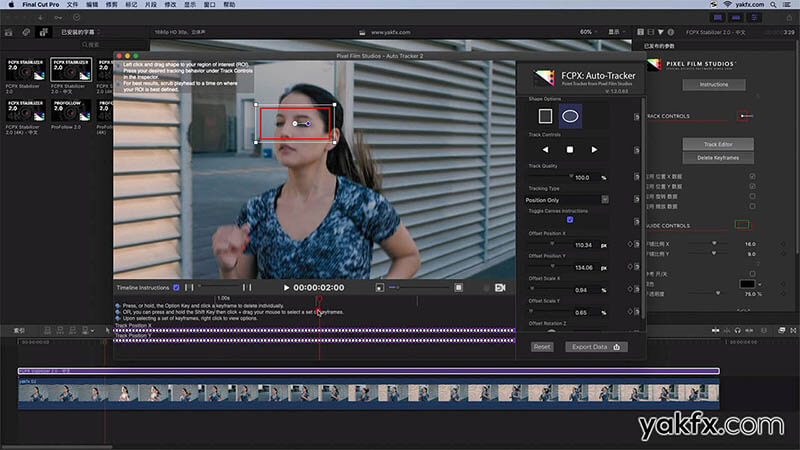Reset the Offset Position X parameter
Viewport: 800px width, 450px height.
[x=637, y=244]
